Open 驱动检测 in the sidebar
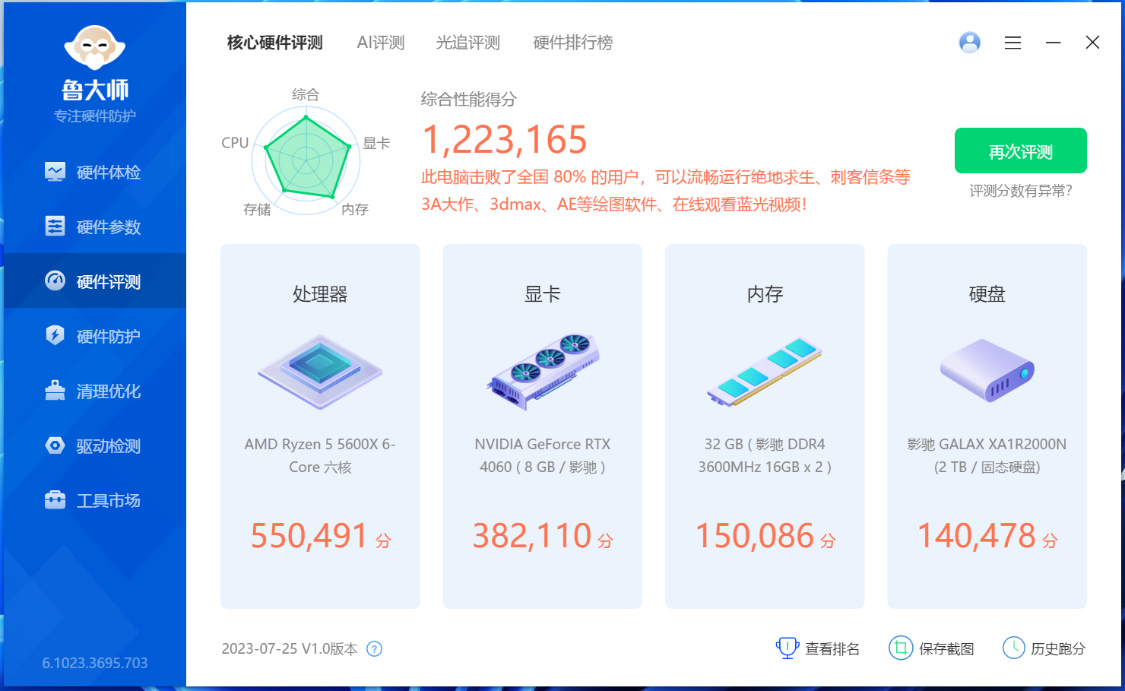Image resolution: width=1125 pixels, height=691 pixels. 93,446
